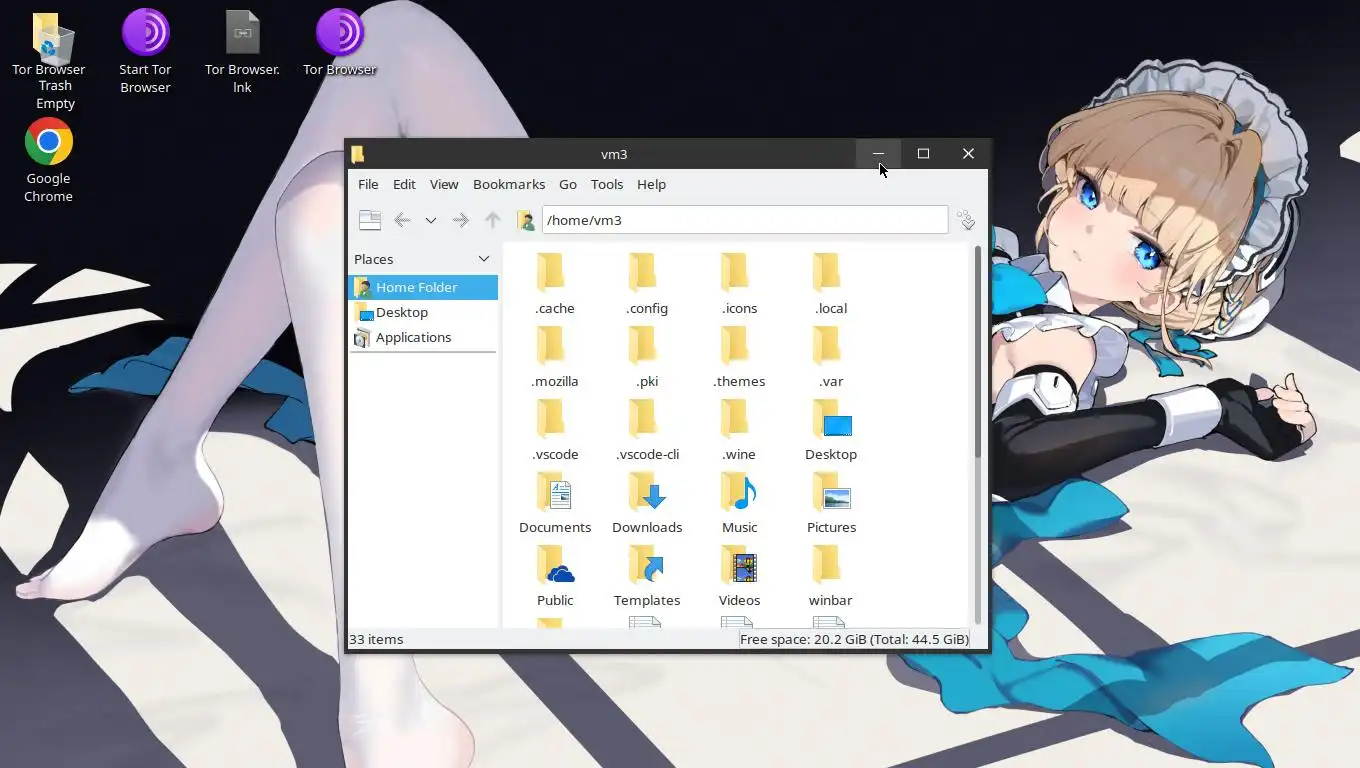The height and width of the screenshot is (768, 1360).
Task: Open the Edit menu
Action: (x=404, y=184)
